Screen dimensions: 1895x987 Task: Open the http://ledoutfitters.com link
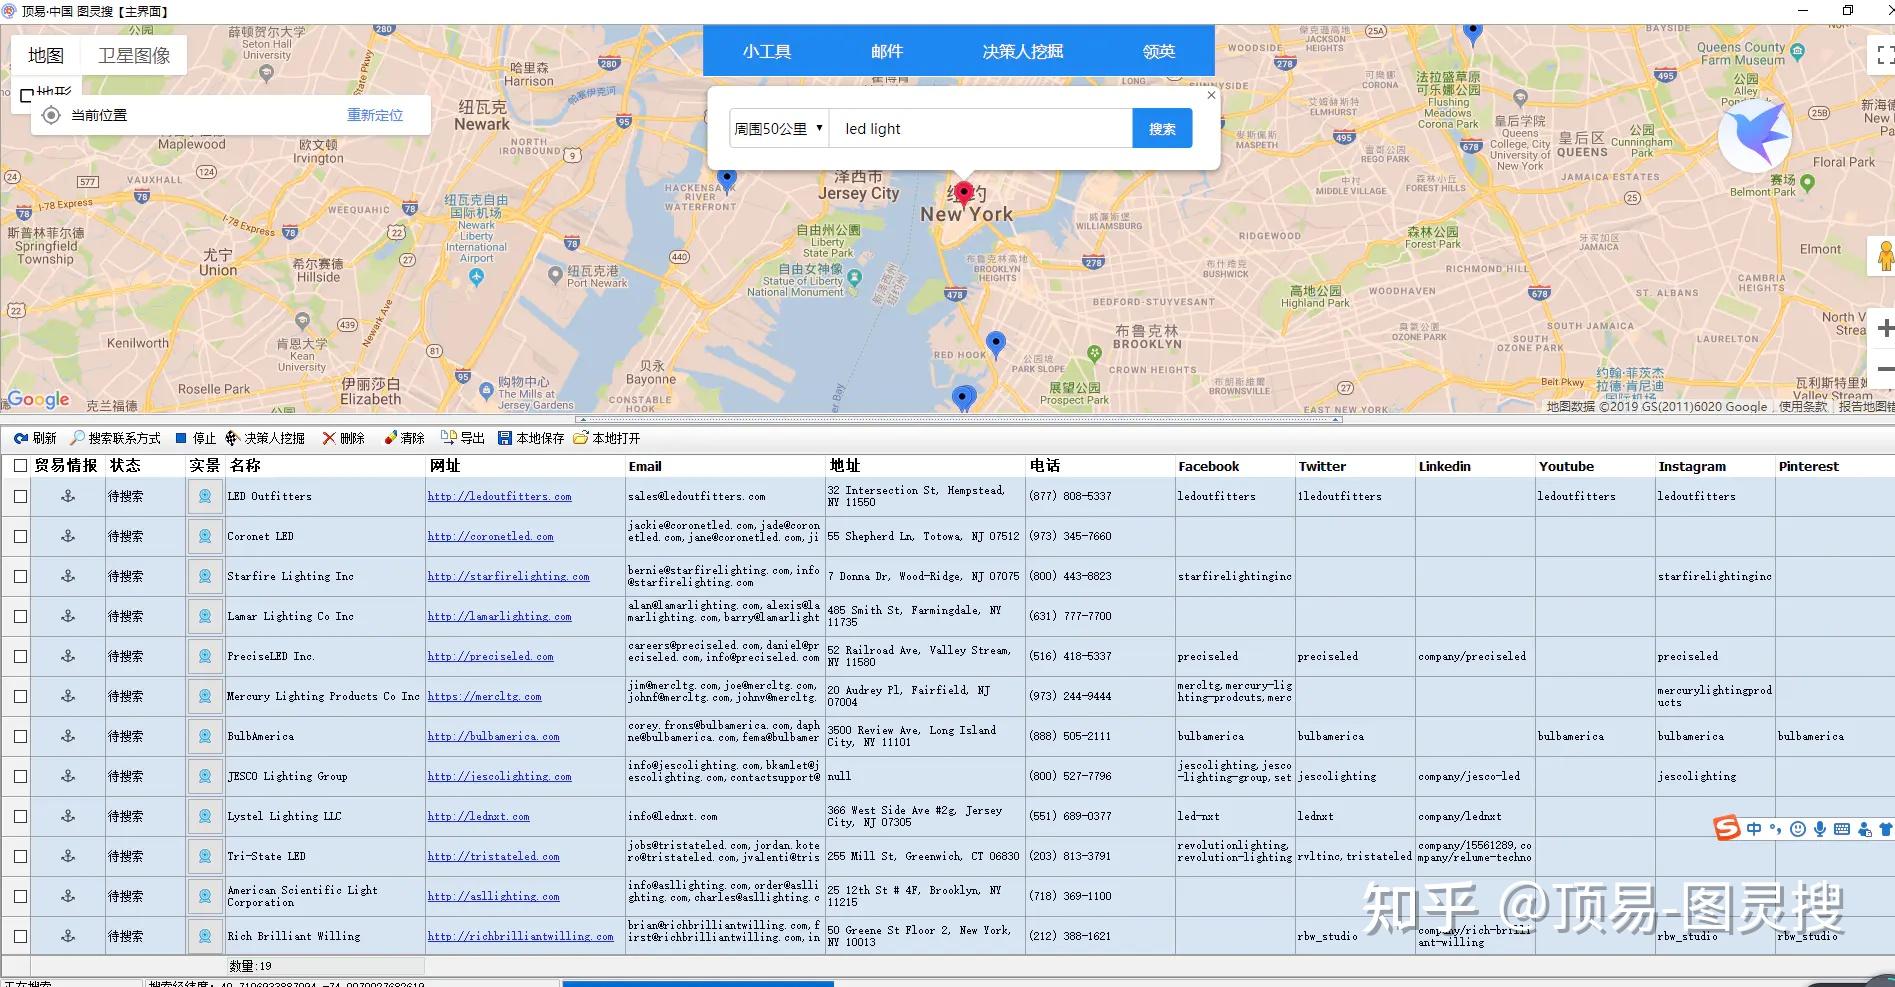click(500, 496)
